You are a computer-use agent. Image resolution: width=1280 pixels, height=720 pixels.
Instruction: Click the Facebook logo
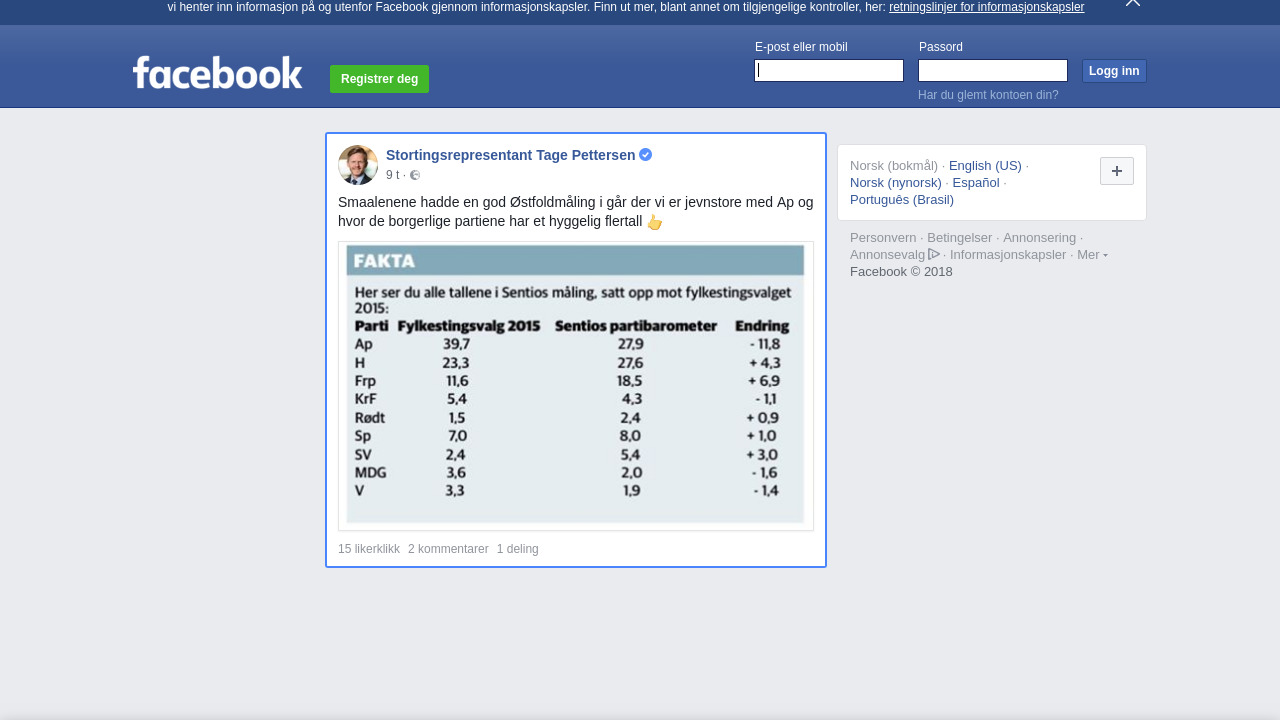point(217,73)
